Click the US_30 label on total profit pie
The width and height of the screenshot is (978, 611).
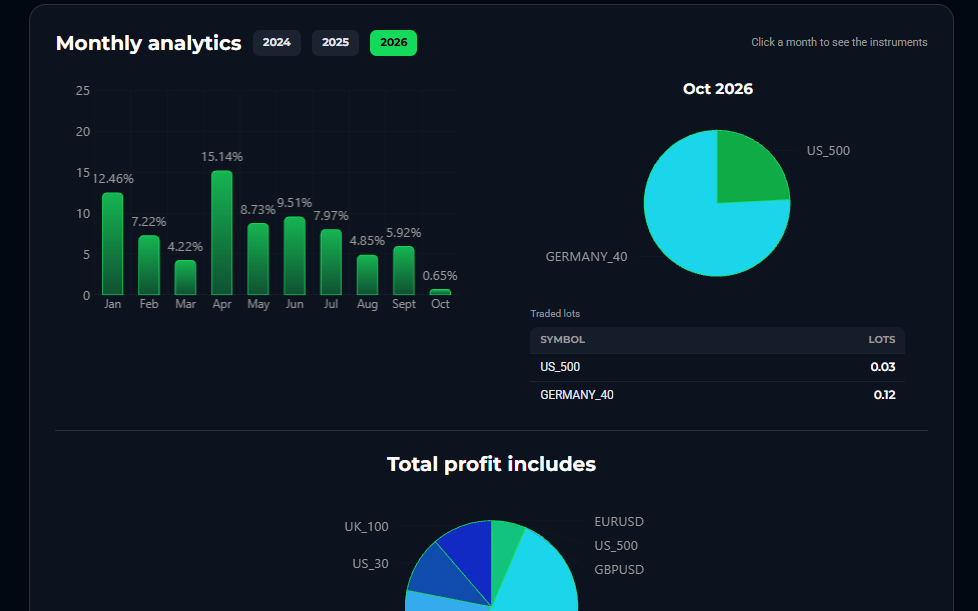point(370,564)
